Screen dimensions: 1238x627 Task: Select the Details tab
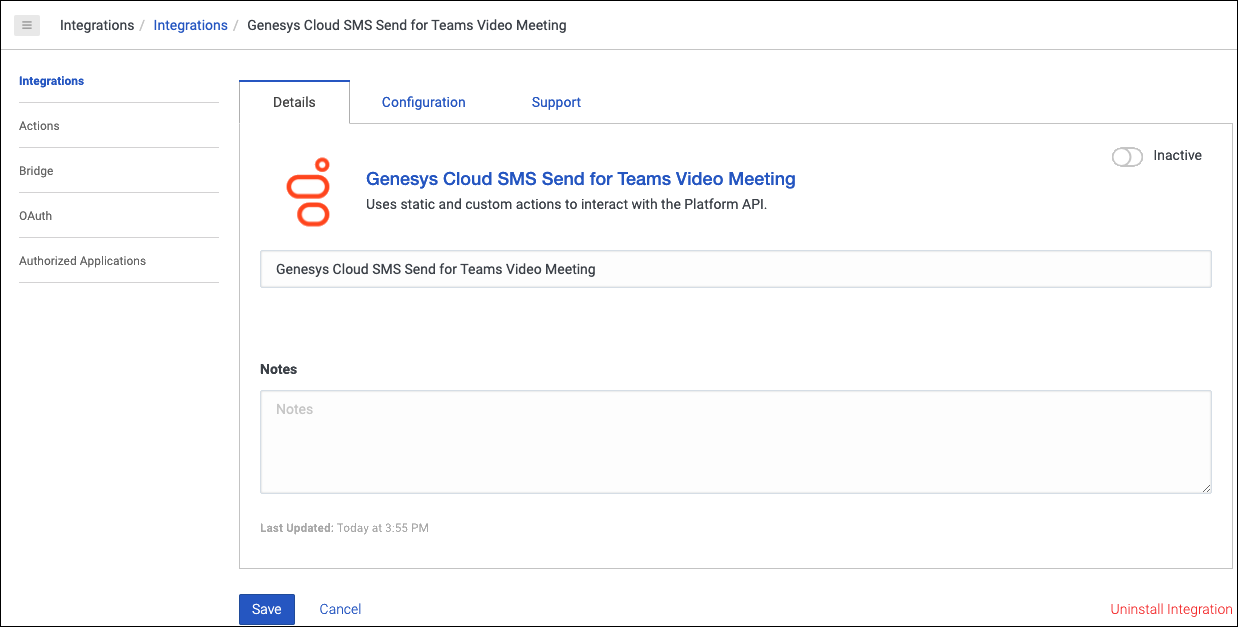pos(294,102)
